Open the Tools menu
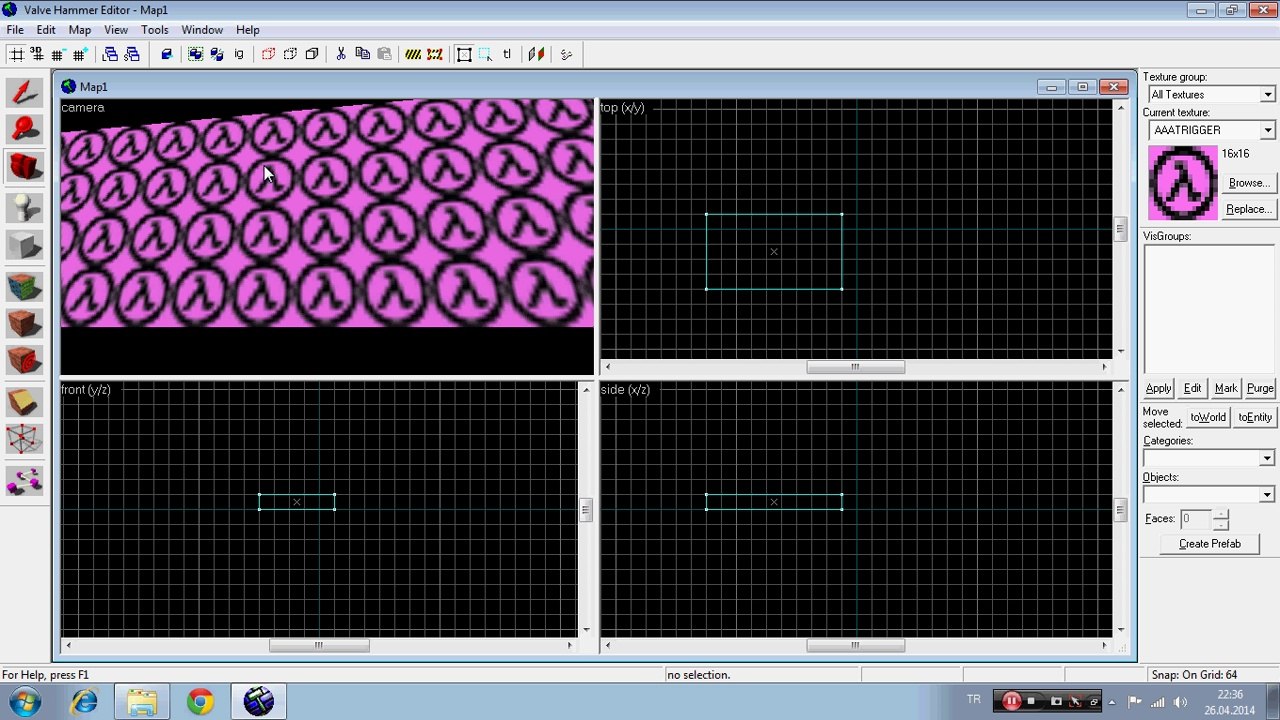Screen dimensions: 1280x720 154,30
